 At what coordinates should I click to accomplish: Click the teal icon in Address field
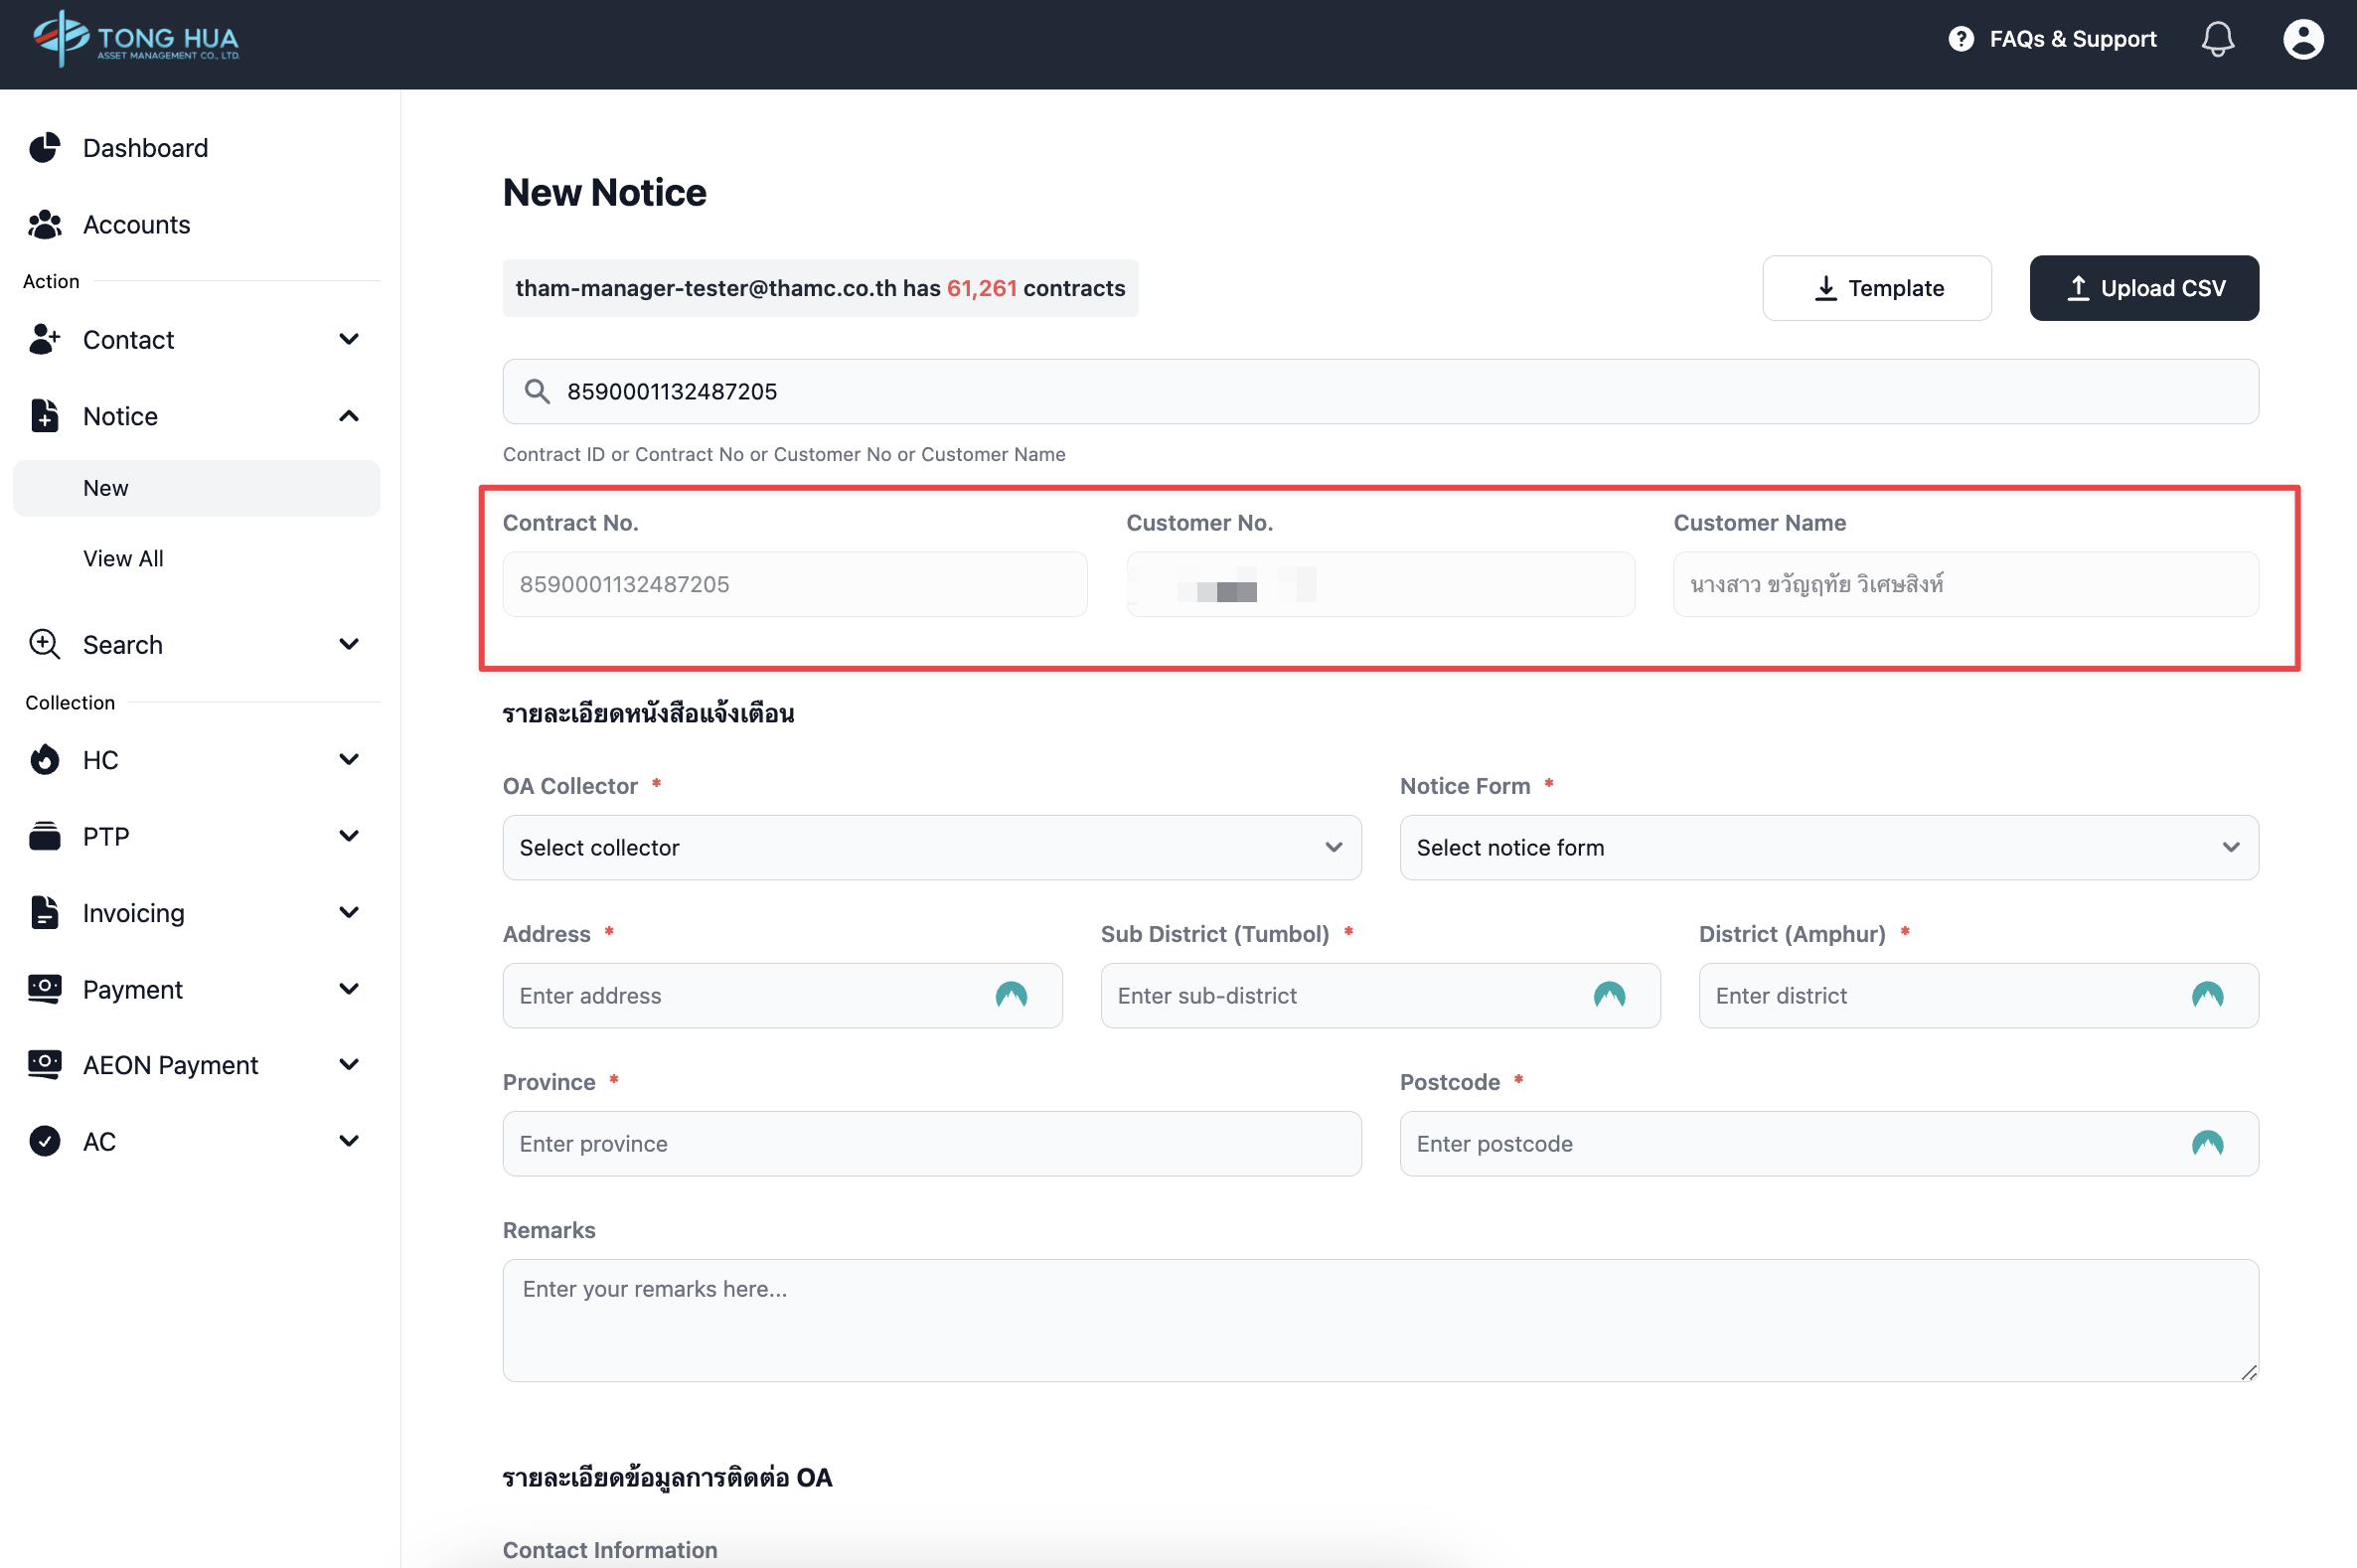pyautogui.click(x=1011, y=995)
